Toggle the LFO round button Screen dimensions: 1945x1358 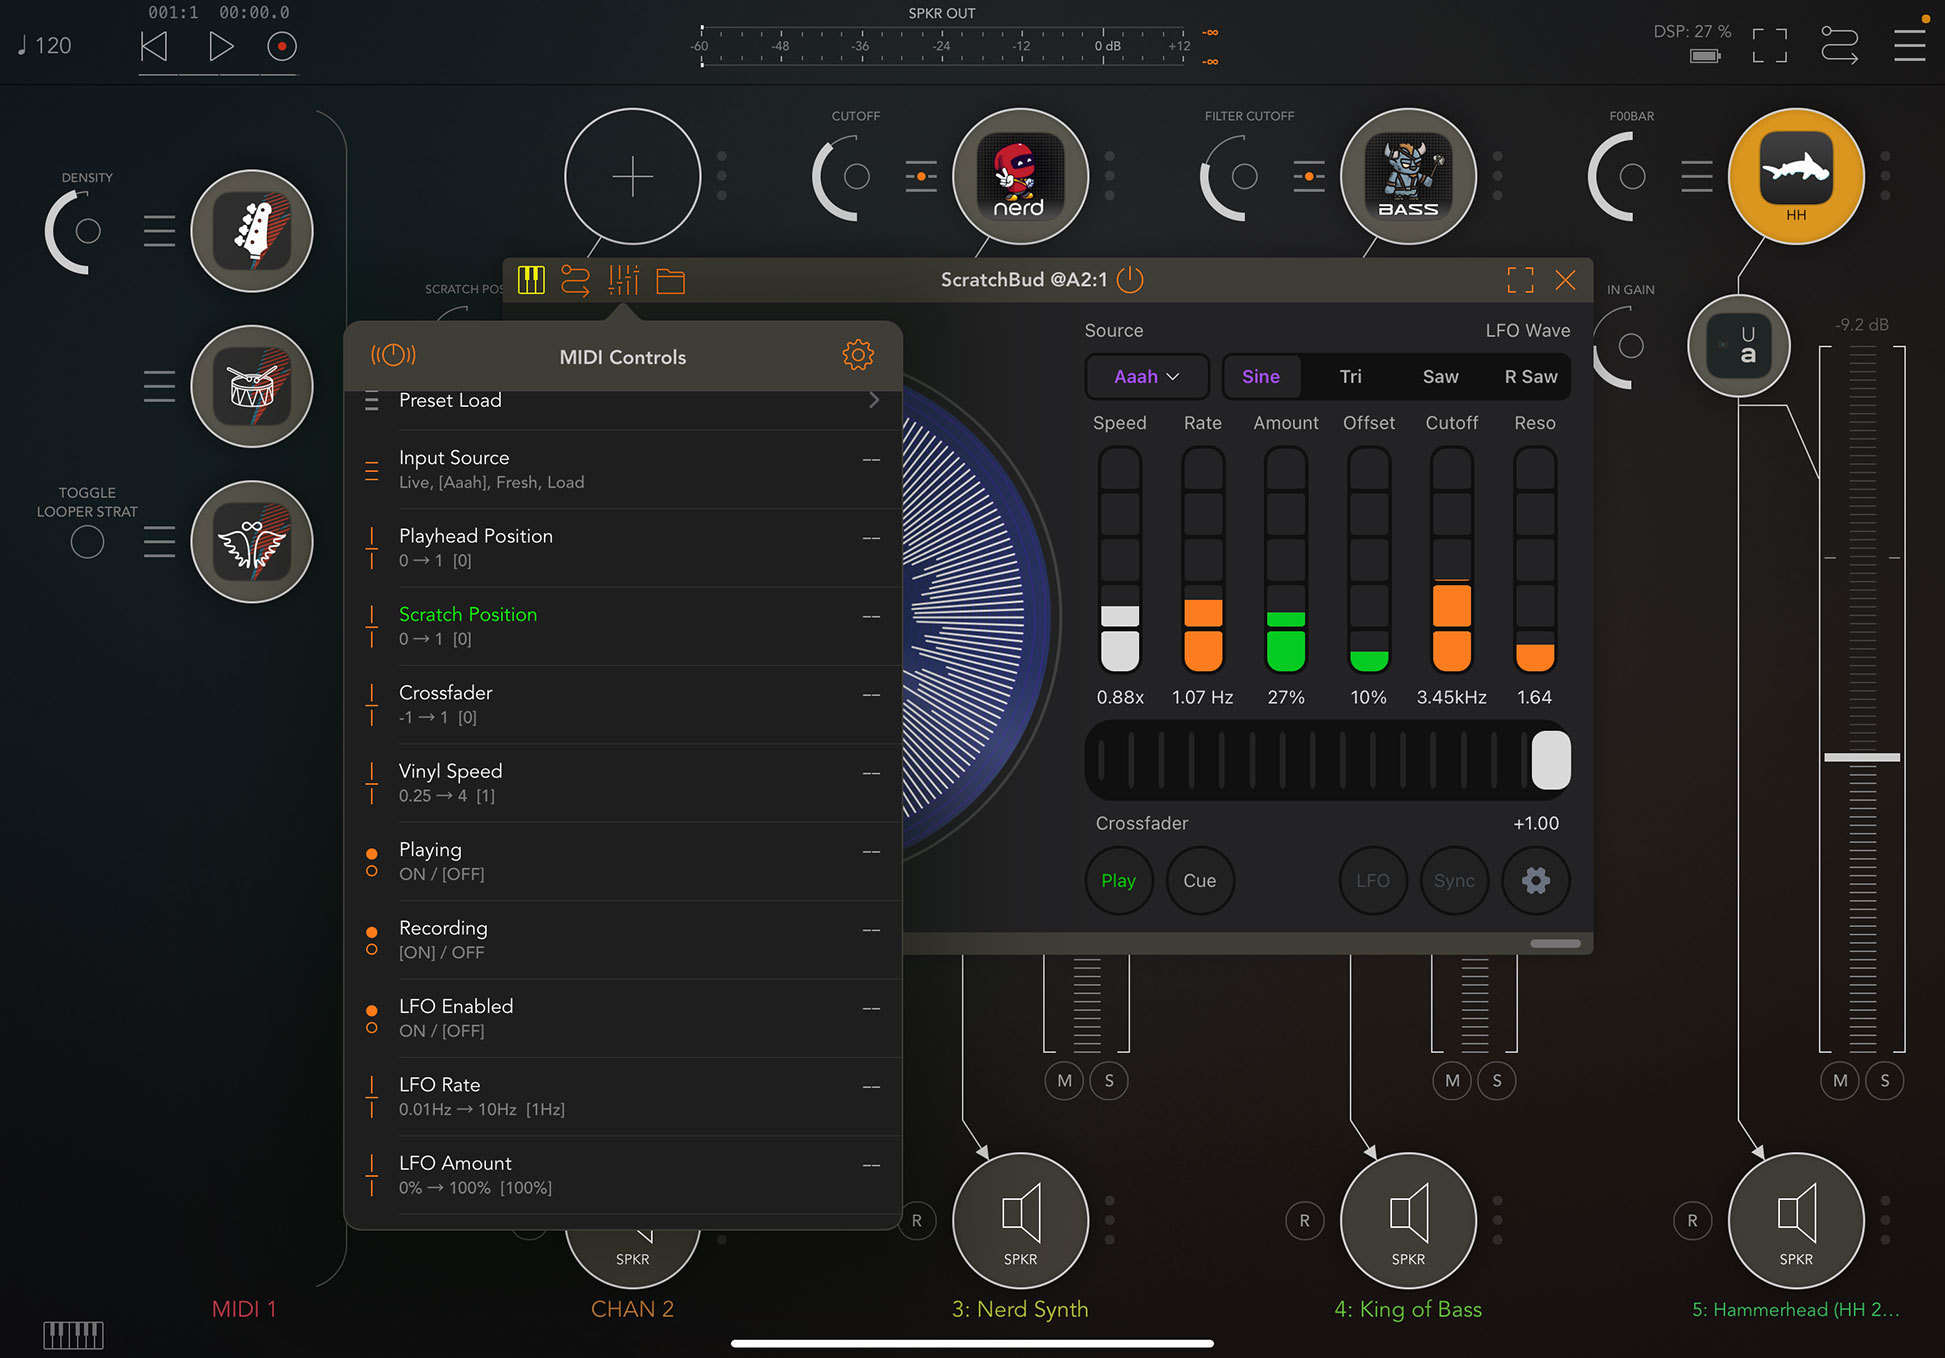point(1372,880)
